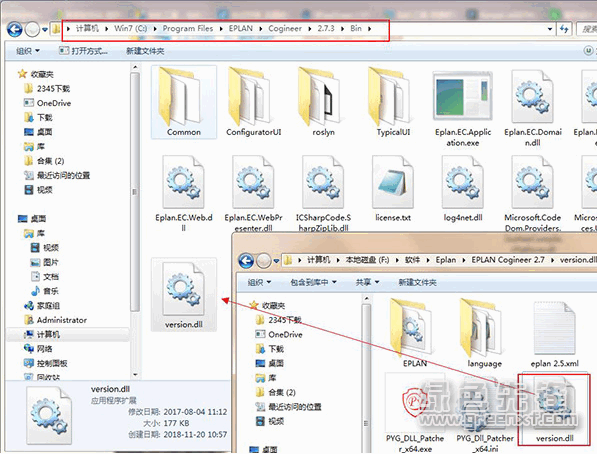Viewport: 597px width, 454px height.
Task: Select 家庭组 in Bin sidebar
Action: pyautogui.click(x=42, y=306)
